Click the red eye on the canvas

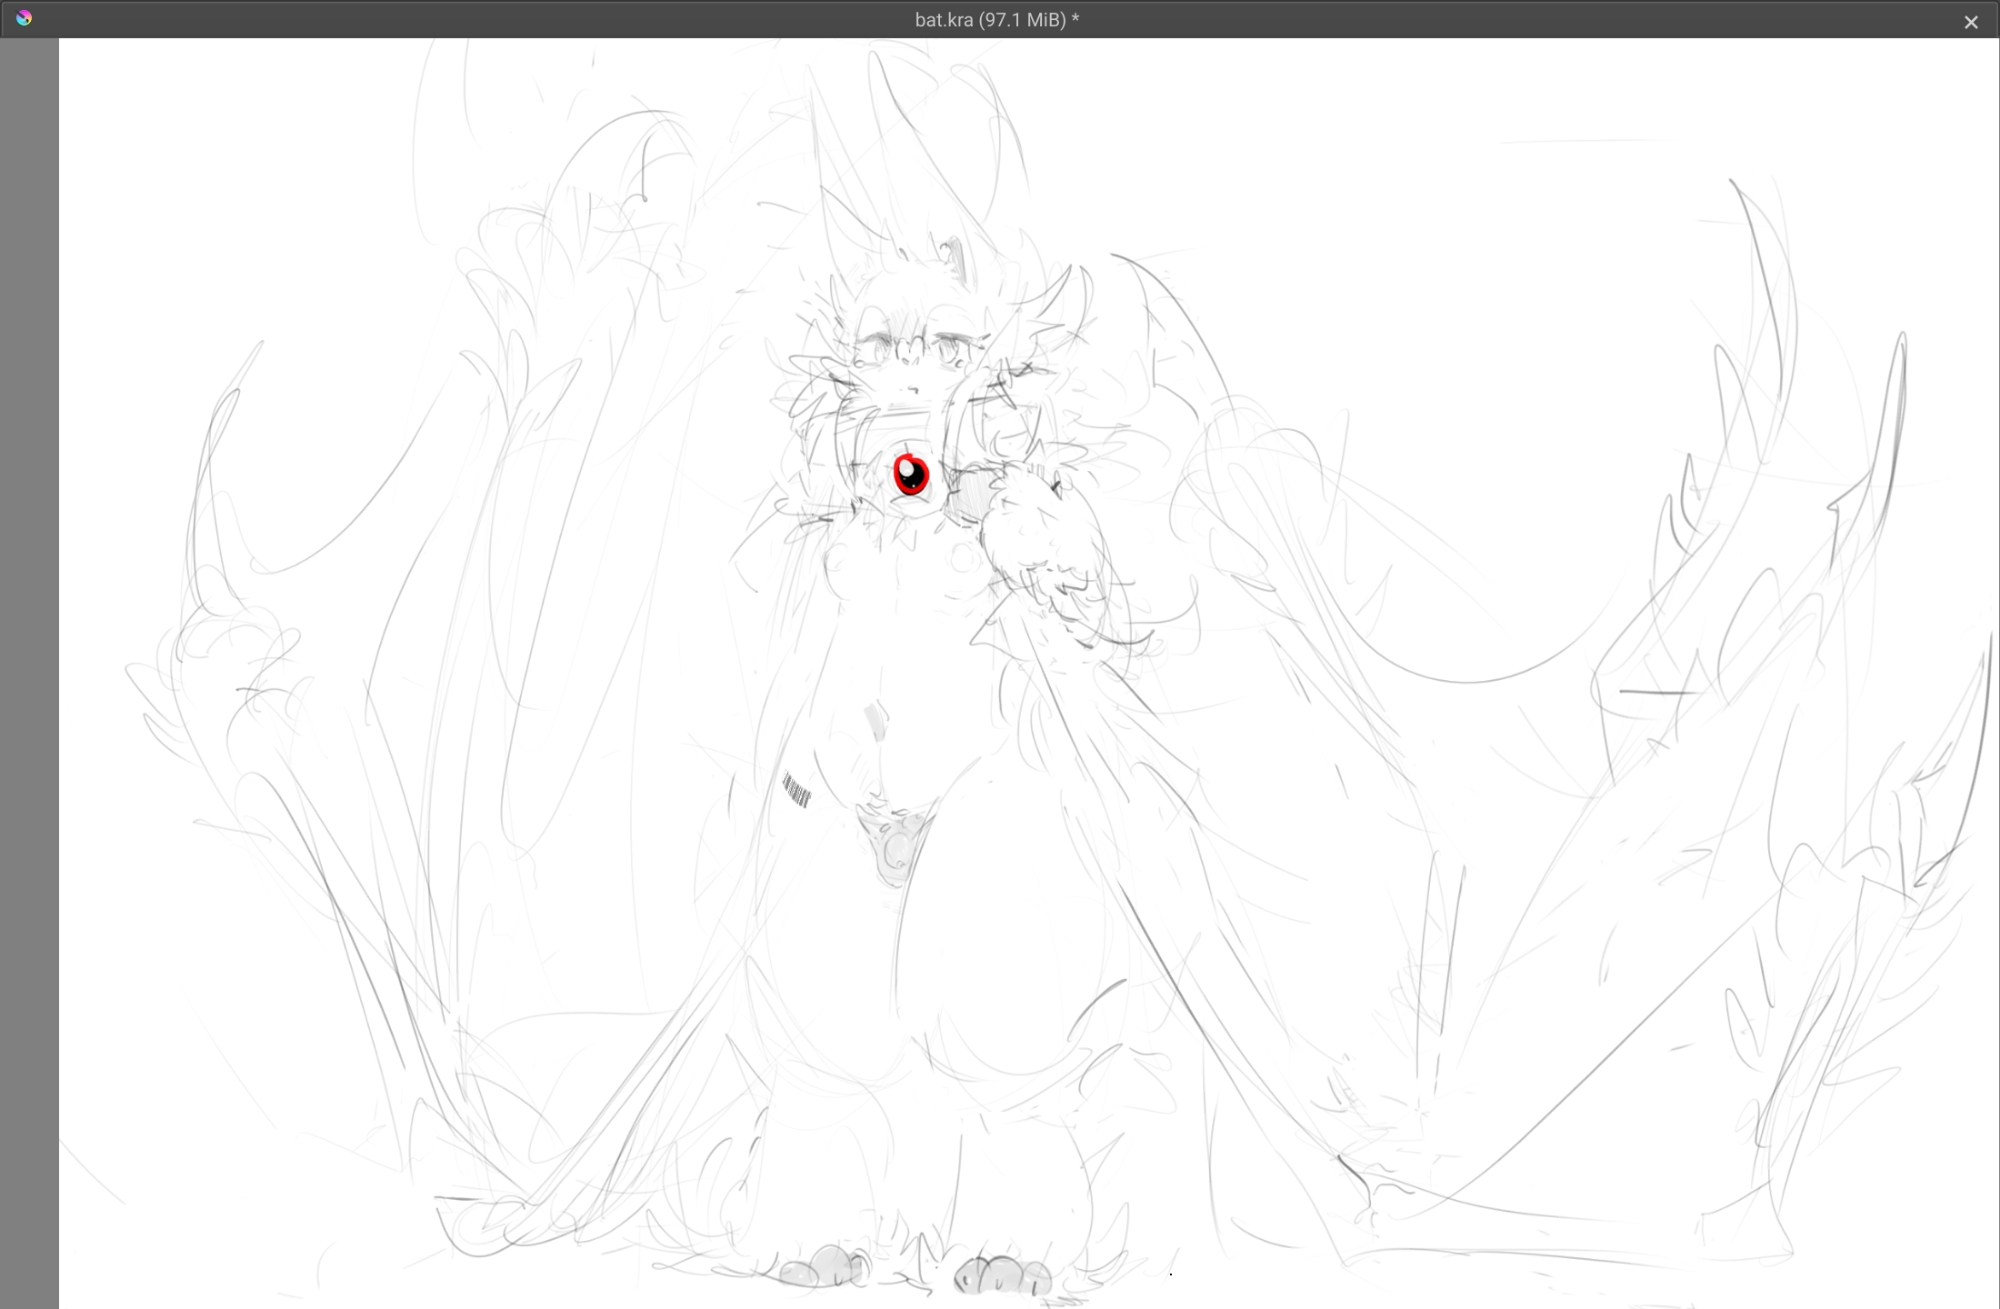click(x=911, y=475)
